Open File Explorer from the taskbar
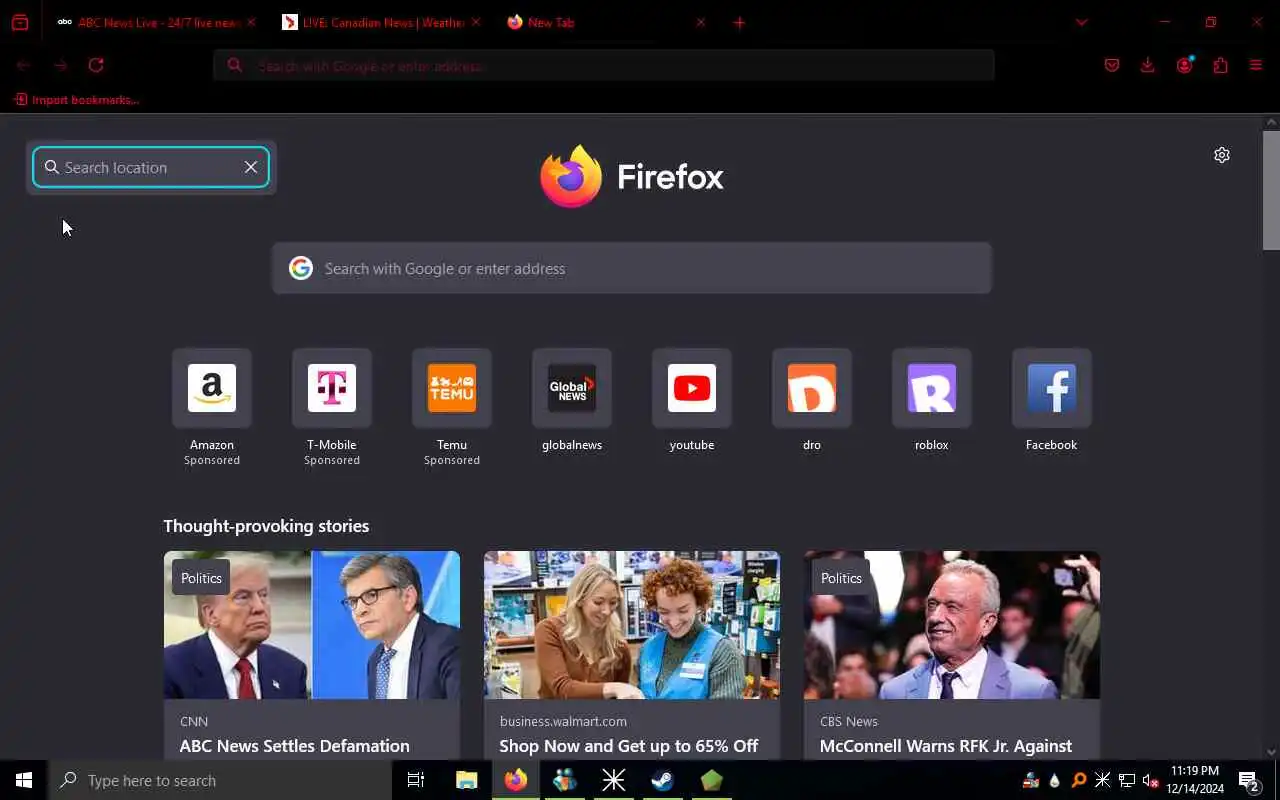 click(467, 780)
